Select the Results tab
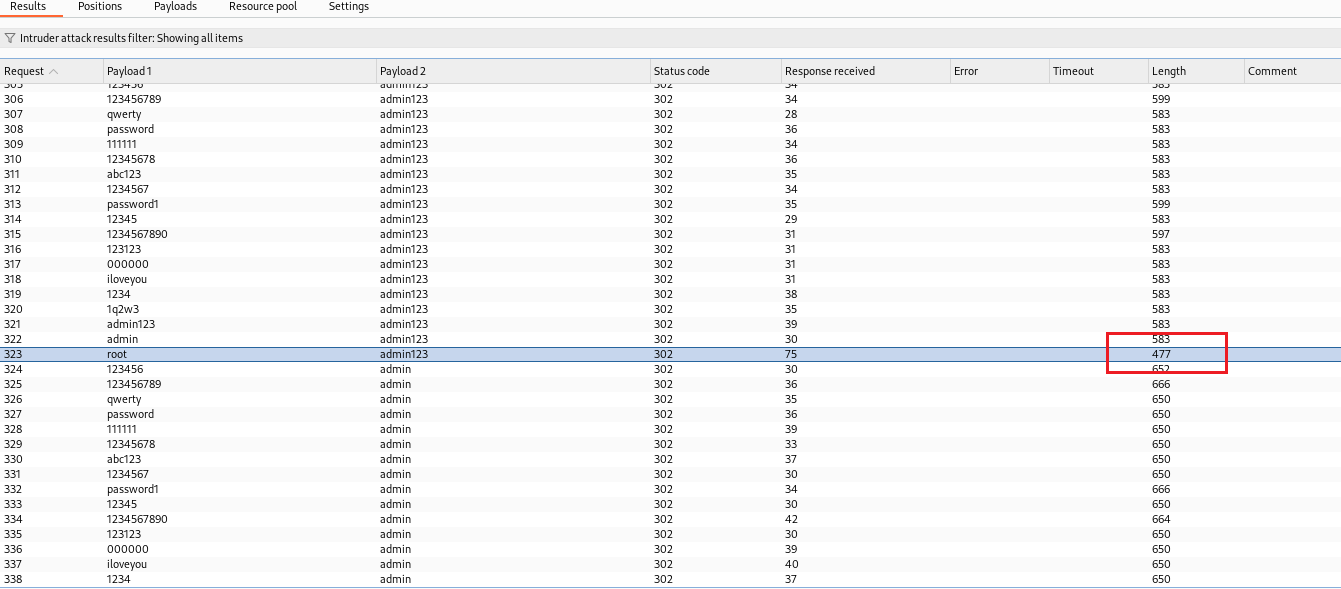Screen dimensions: 1341x589 click(x=28, y=7)
